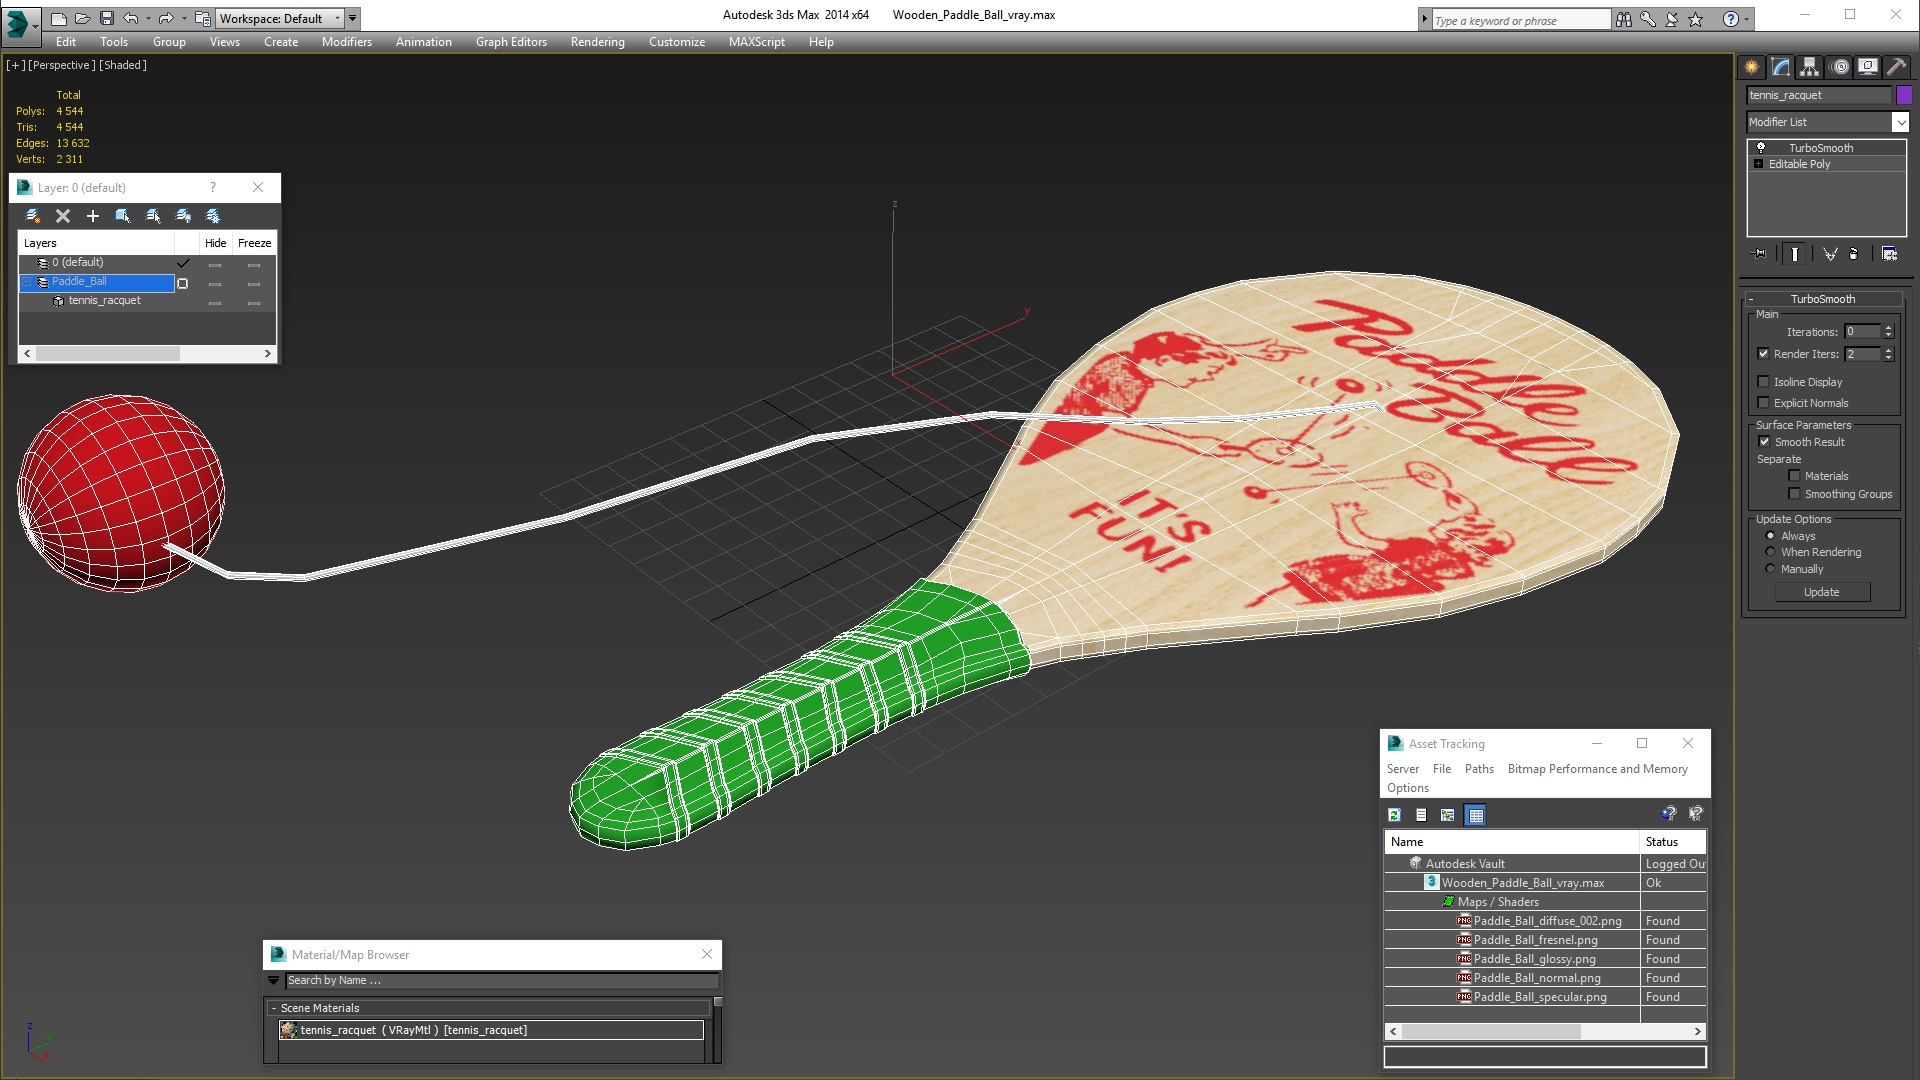The width and height of the screenshot is (1920, 1080).
Task: Toggle Show End Result icon
Action: (1795, 254)
